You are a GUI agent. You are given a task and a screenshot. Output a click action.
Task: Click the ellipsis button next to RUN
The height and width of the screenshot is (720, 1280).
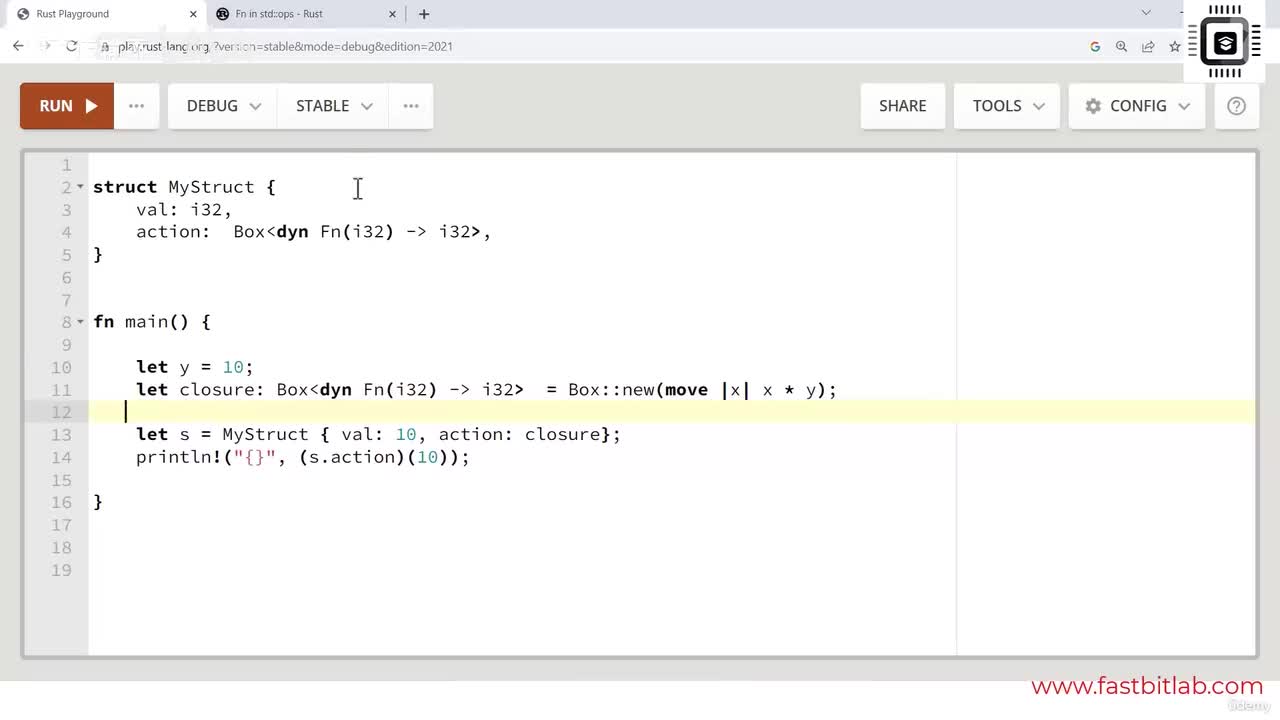pyautogui.click(x=137, y=106)
